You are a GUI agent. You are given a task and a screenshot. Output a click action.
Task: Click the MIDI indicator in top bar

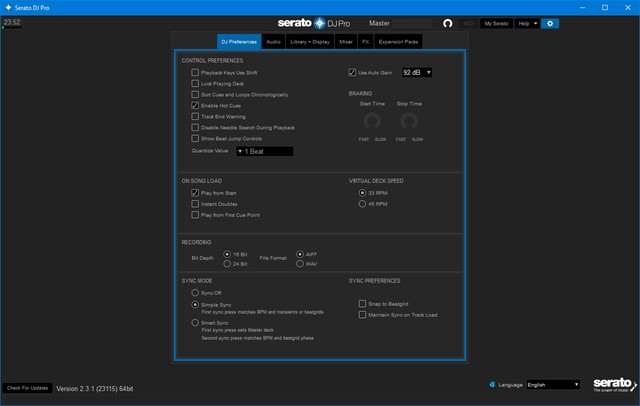(x=468, y=23)
